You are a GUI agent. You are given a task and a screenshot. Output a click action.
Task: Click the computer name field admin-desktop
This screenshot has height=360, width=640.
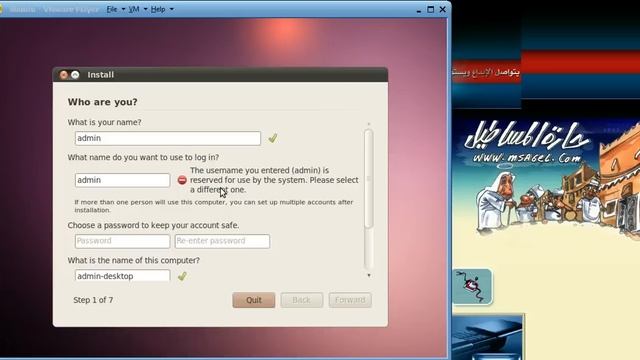(x=122, y=276)
